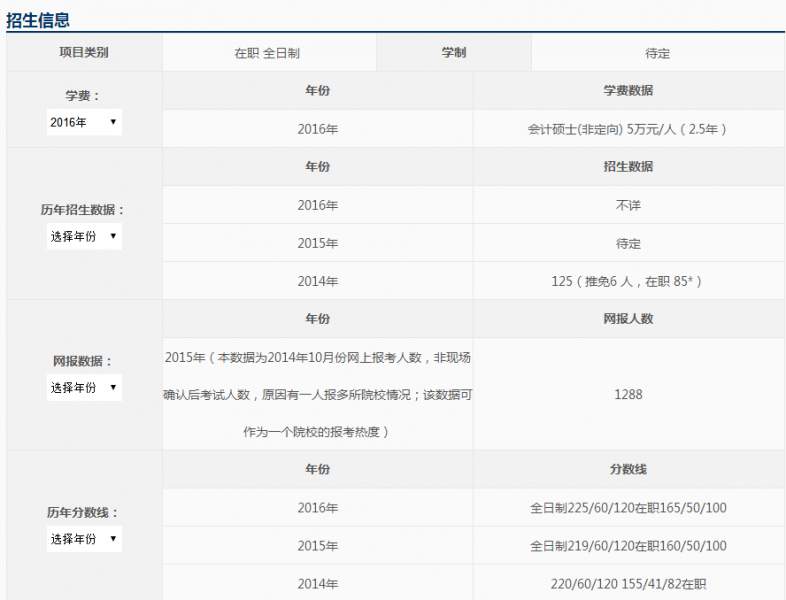The width and height of the screenshot is (786, 600).
Task: Select the 125（推免6 人，在职 85*） cell
Action: [628, 281]
